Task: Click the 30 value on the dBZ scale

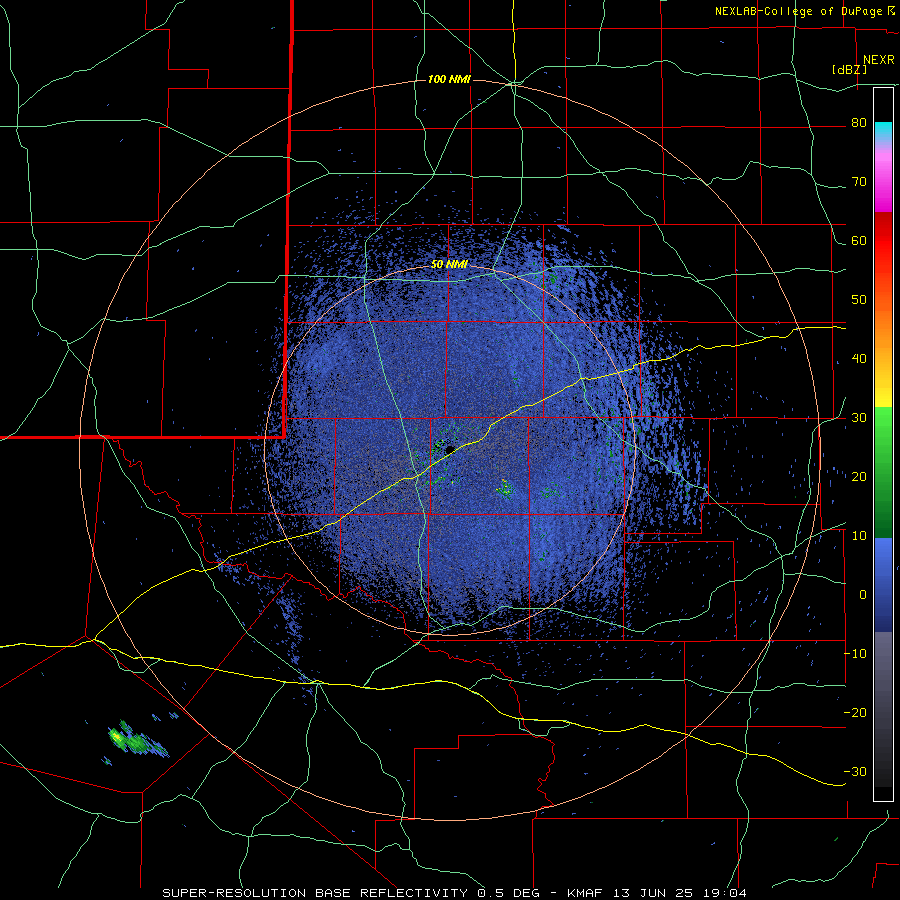Action: pos(859,418)
